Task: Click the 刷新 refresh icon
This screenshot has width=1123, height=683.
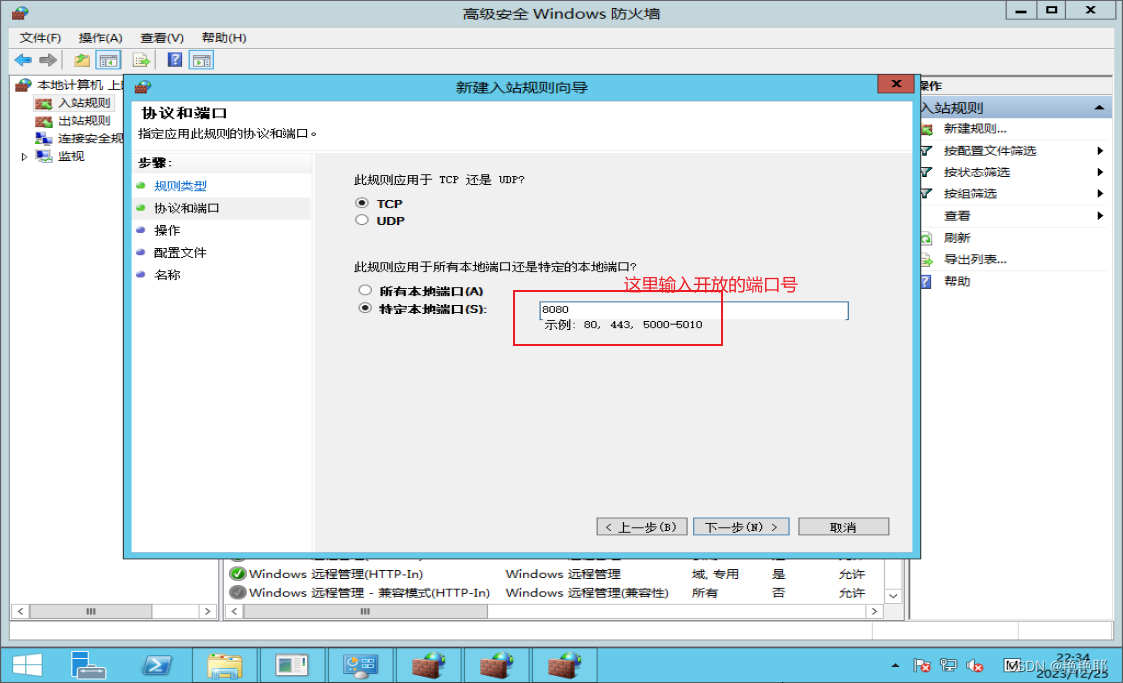Action: coord(926,238)
